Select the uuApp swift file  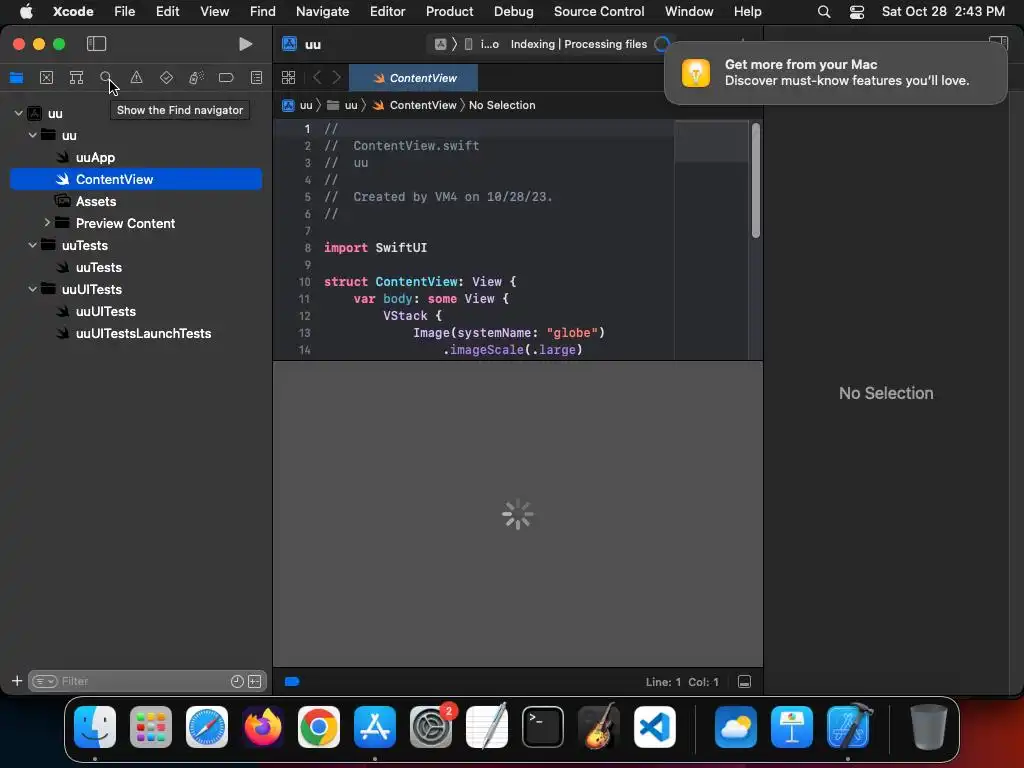point(95,157)
